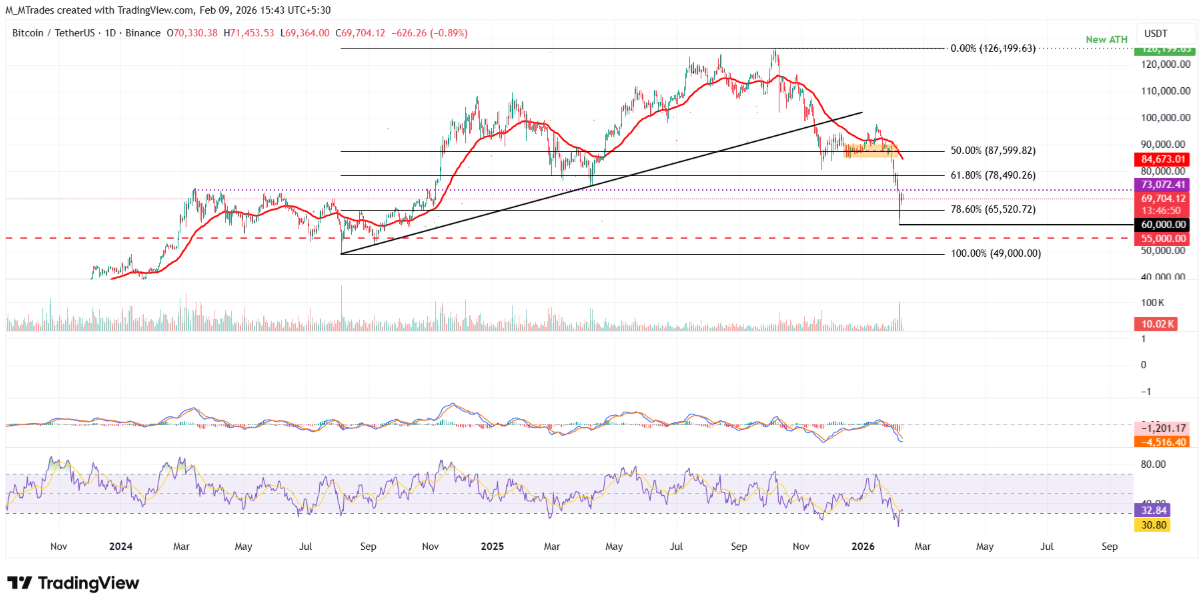Viewport: 1203px width, 600px height.
Task: Click the 2025 label on the time axis
Action: click(x=490, y=548)
